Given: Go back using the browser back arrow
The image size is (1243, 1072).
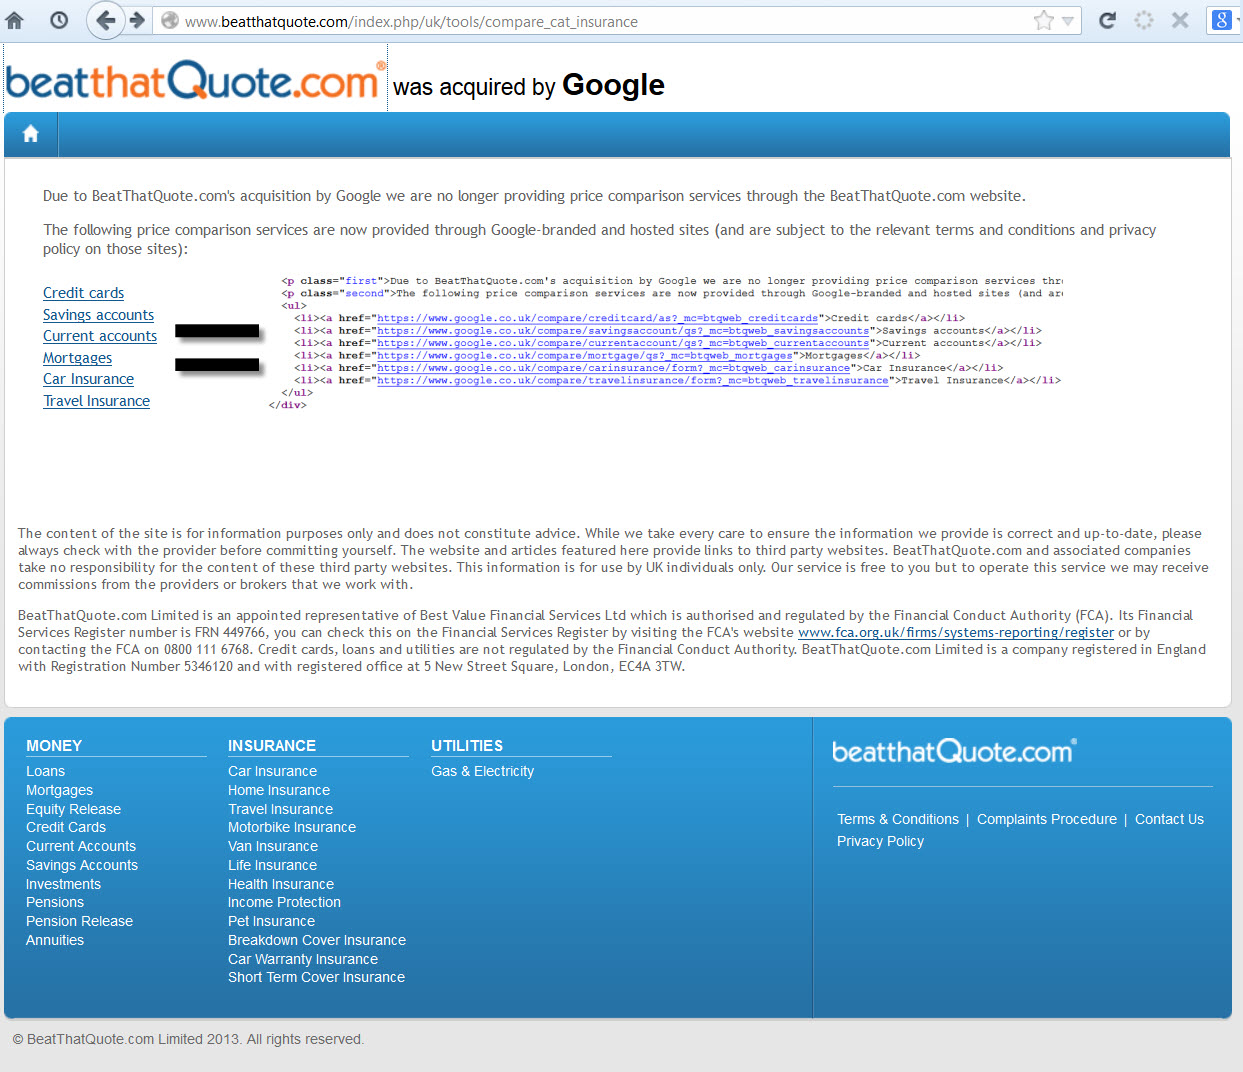Looking at the screenshot, I should pos(105,20).
